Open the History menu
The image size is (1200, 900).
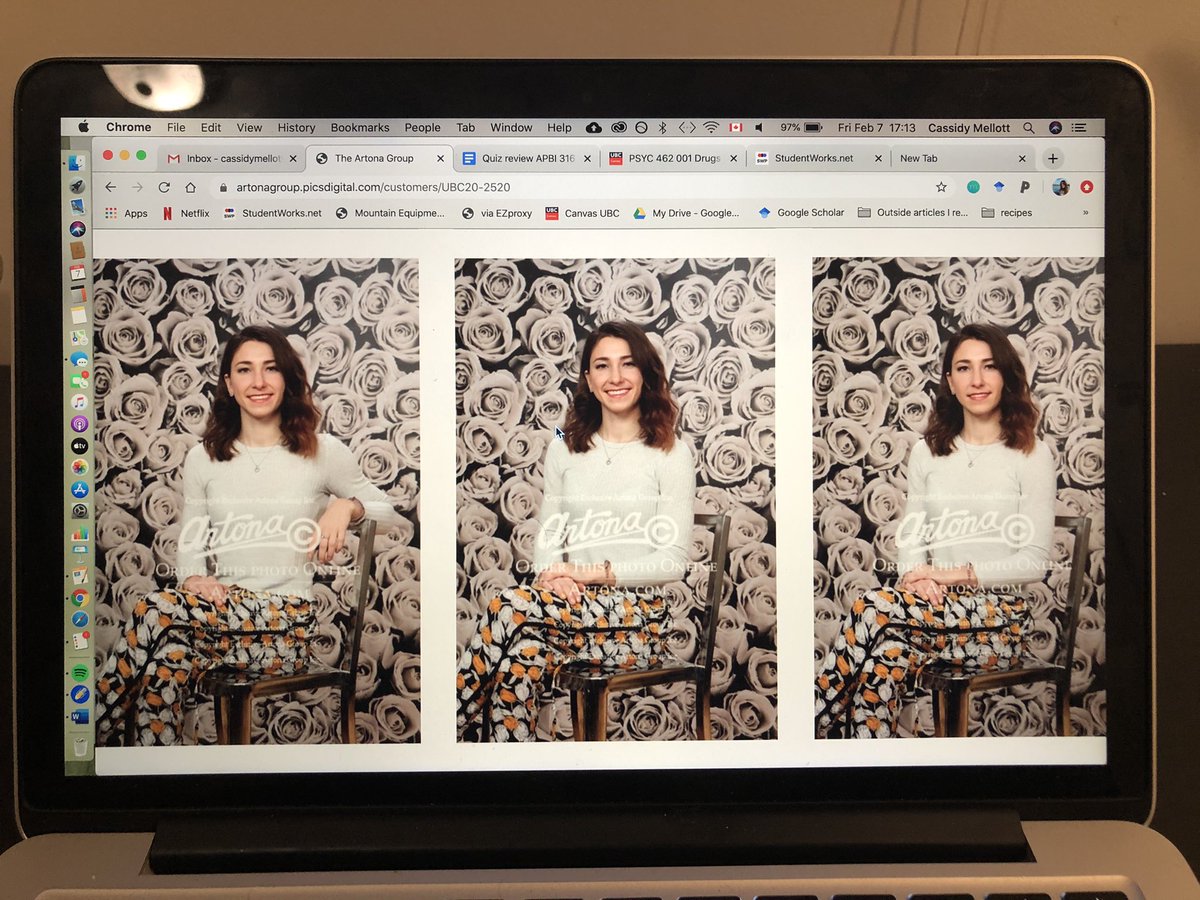click(296, 127)
